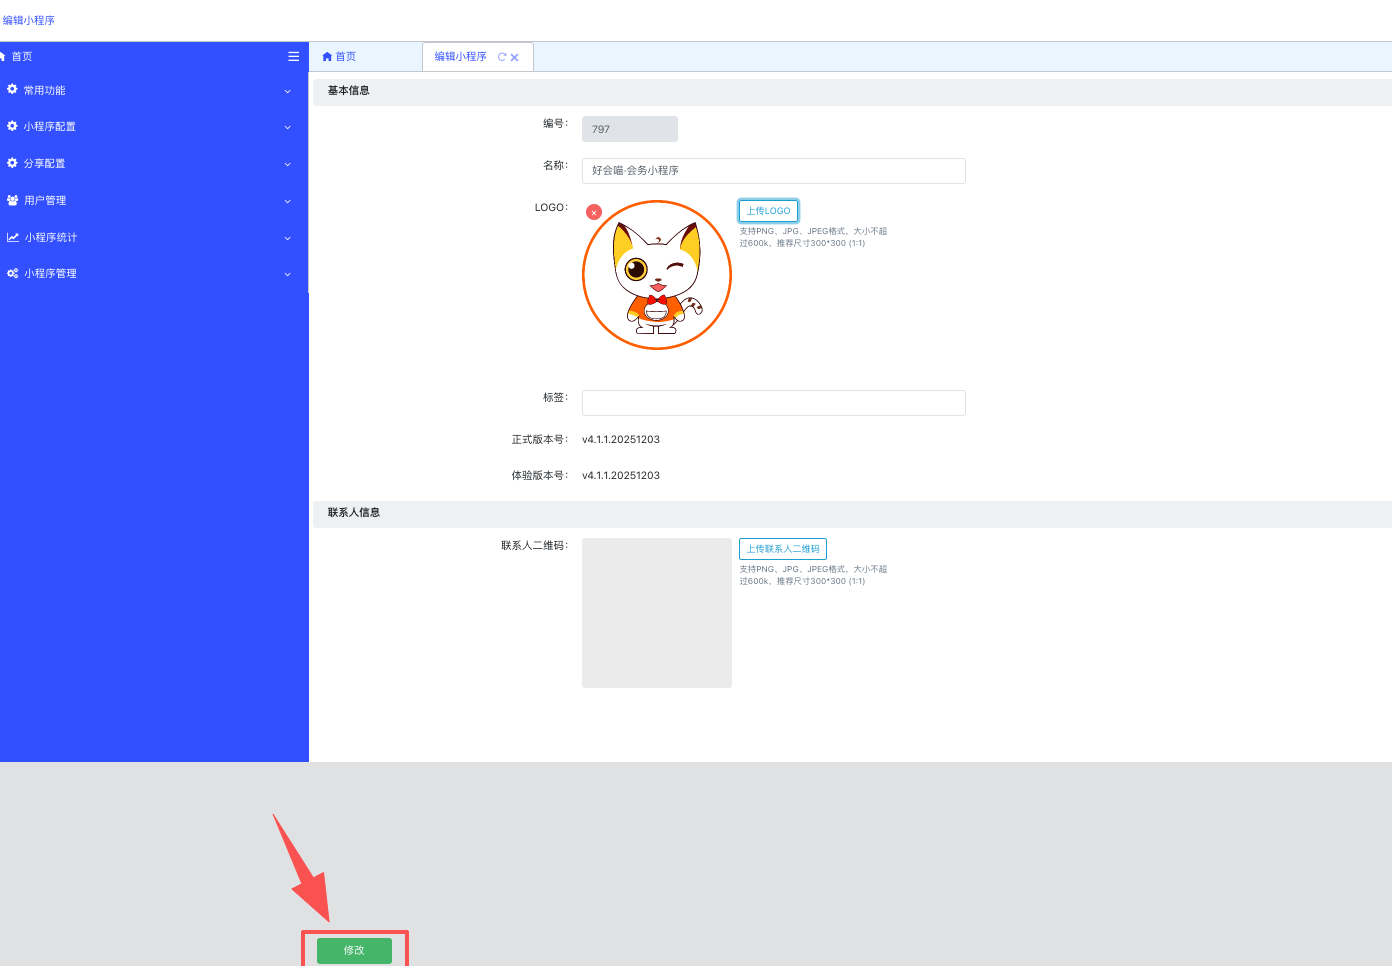Click the users icon beside 用户管理

point(12,200)
